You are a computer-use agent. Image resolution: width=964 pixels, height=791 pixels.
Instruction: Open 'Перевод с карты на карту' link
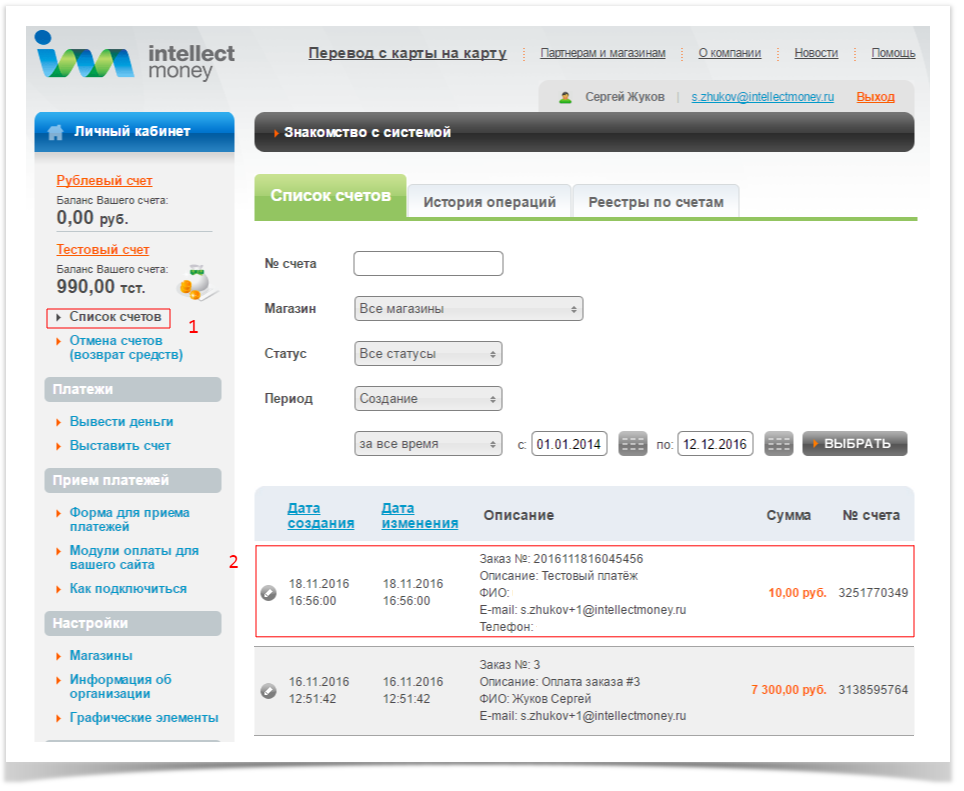coord(407,54)
